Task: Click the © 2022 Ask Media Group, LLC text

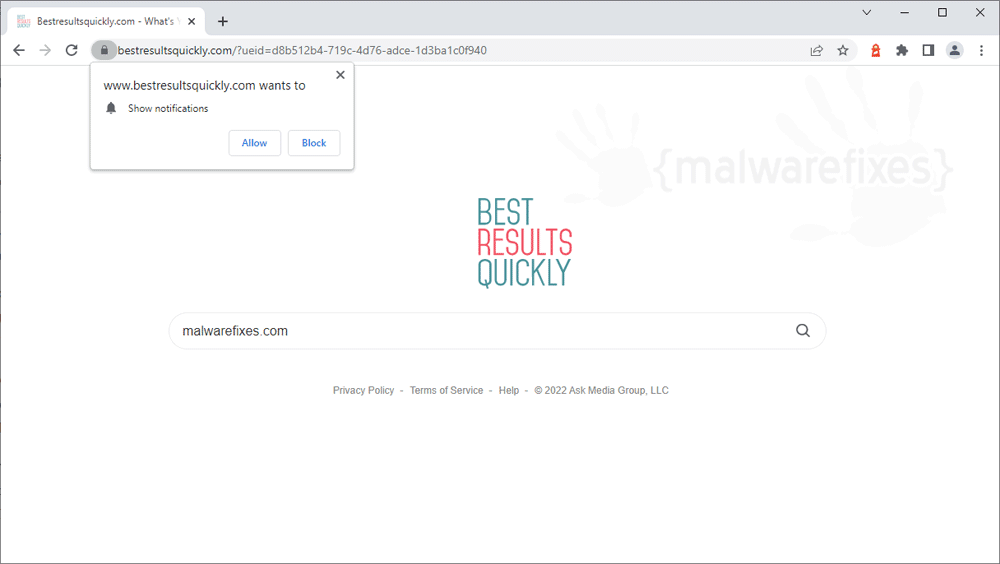Action: pyautogui.click(x=601, y=390)
